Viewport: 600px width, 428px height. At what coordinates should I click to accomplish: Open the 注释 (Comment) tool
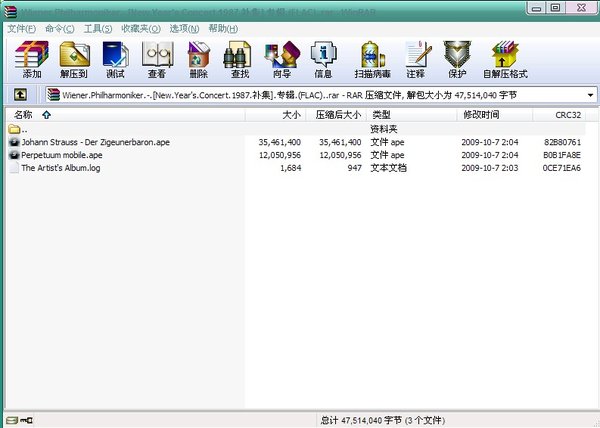click(417, 59)
